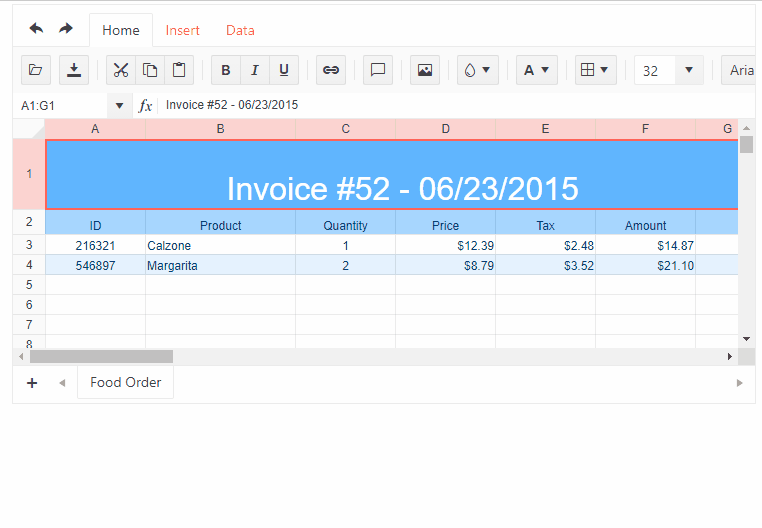Open the font size 32 dropdown

point(688,70)
